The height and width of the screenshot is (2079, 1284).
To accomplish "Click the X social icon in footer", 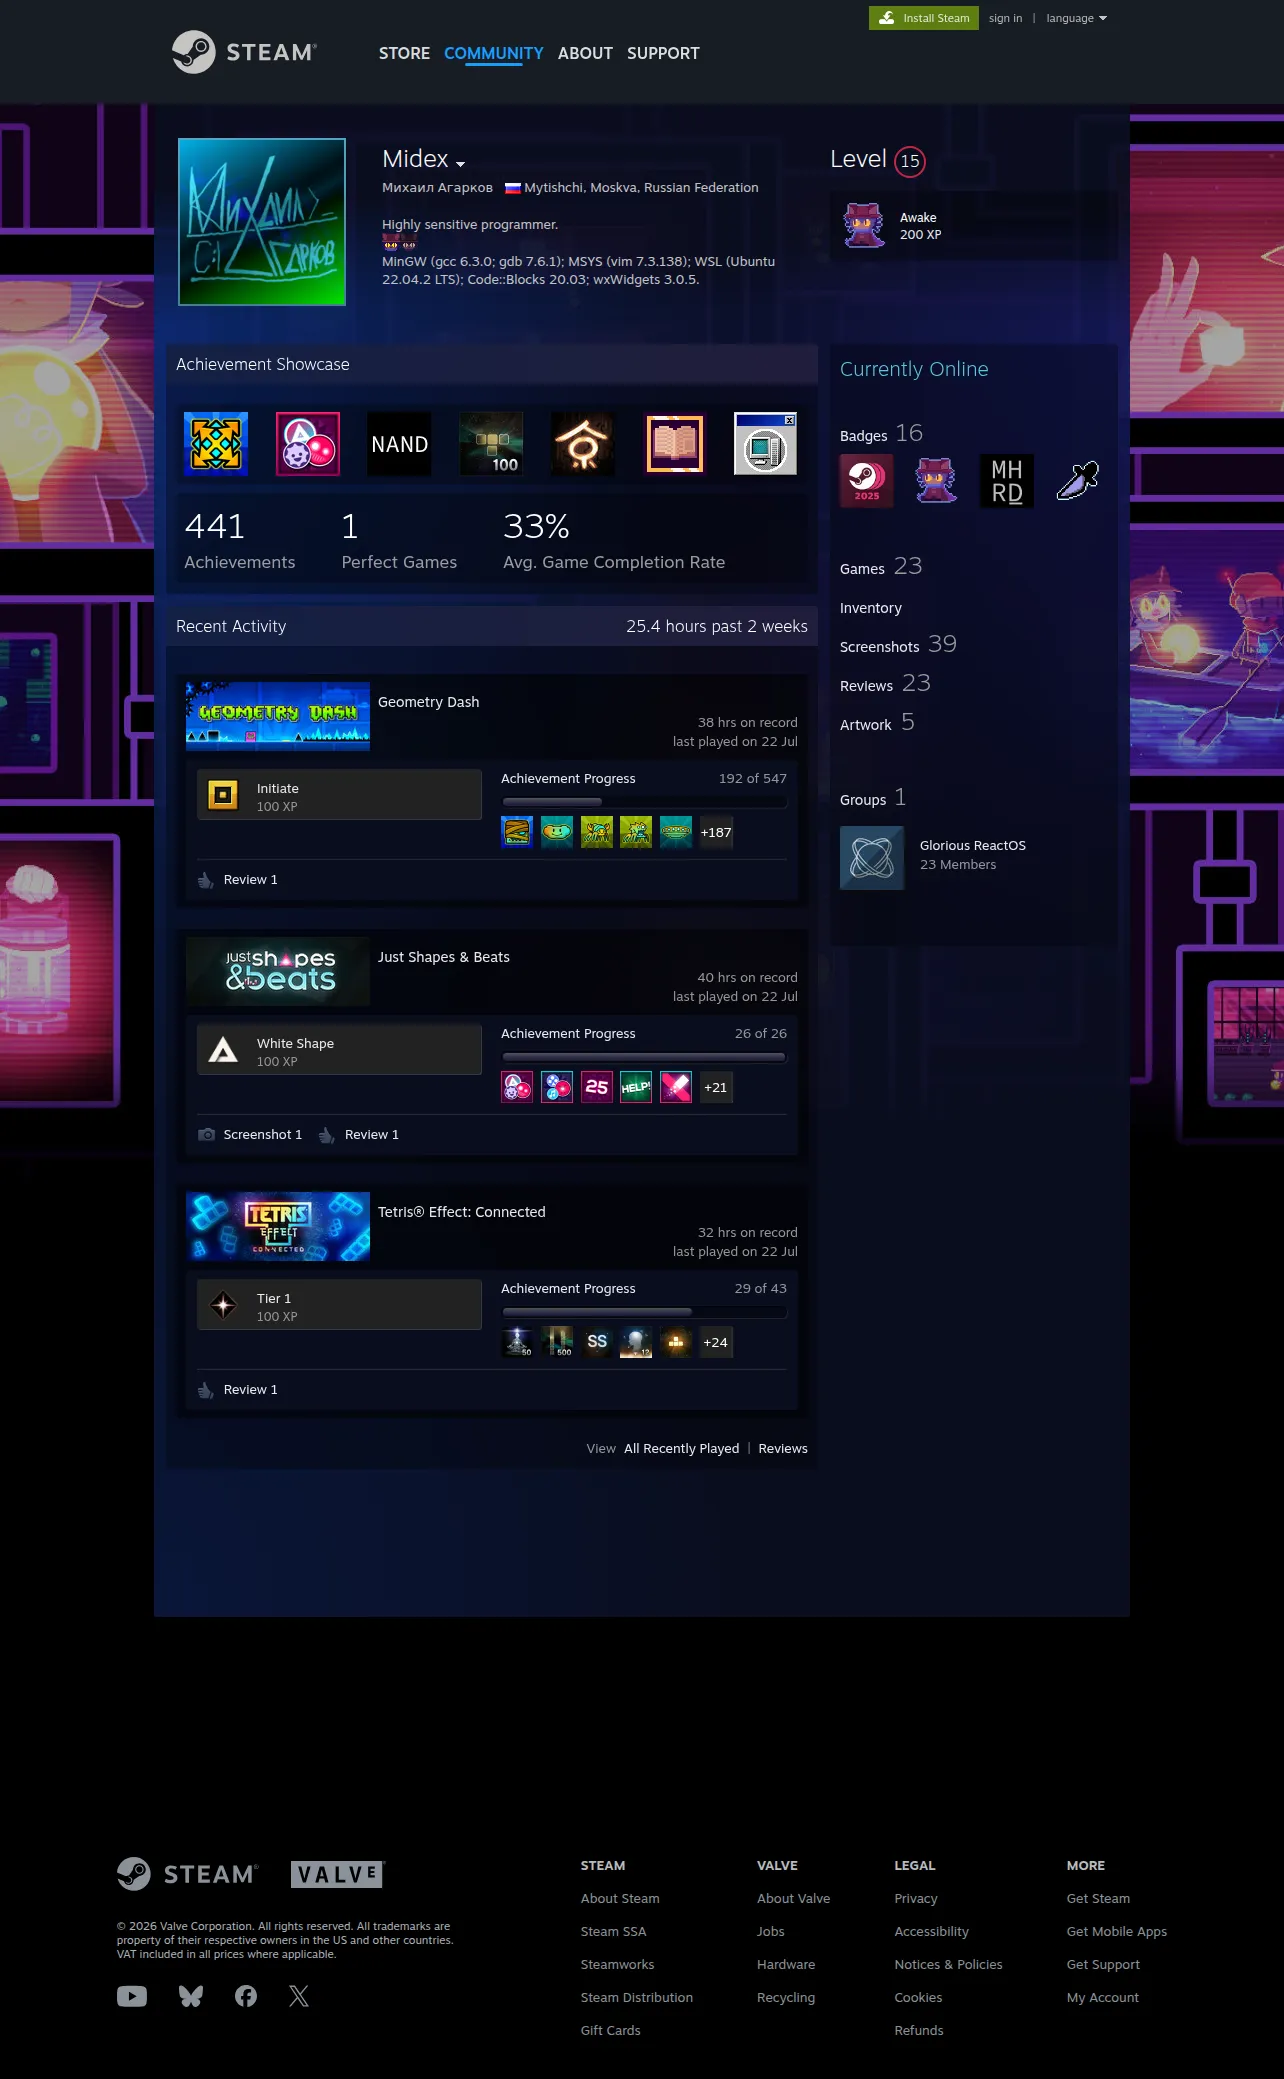I will coord(299,1996).
